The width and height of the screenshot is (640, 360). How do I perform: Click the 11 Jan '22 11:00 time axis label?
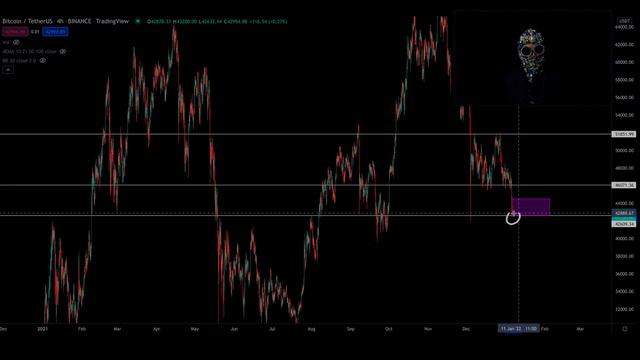[518, 329]
